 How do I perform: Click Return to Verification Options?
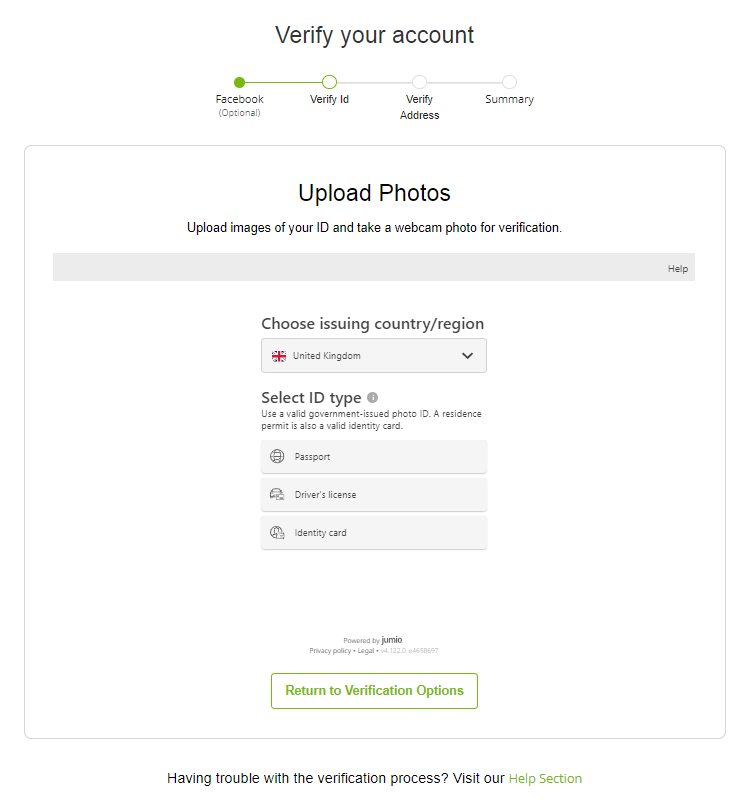click(374, 691)
